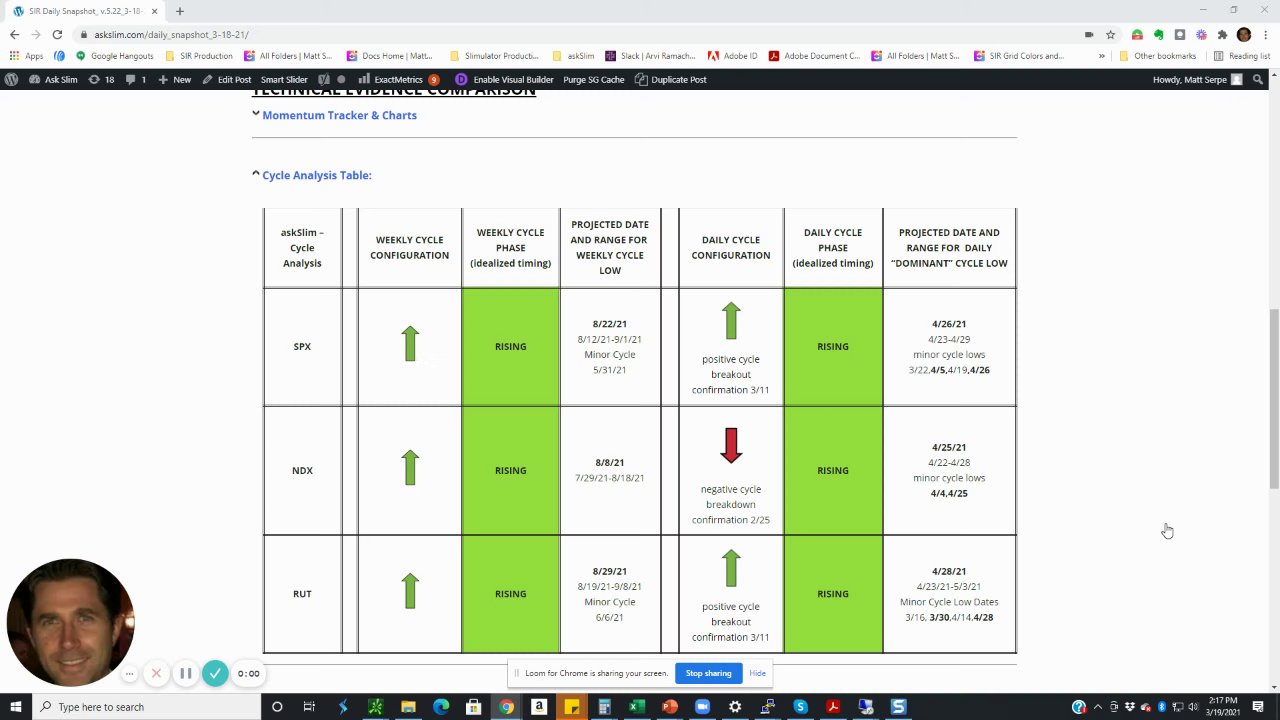
Task: Open the 18 pending updates icon
Action: (101, 79)
